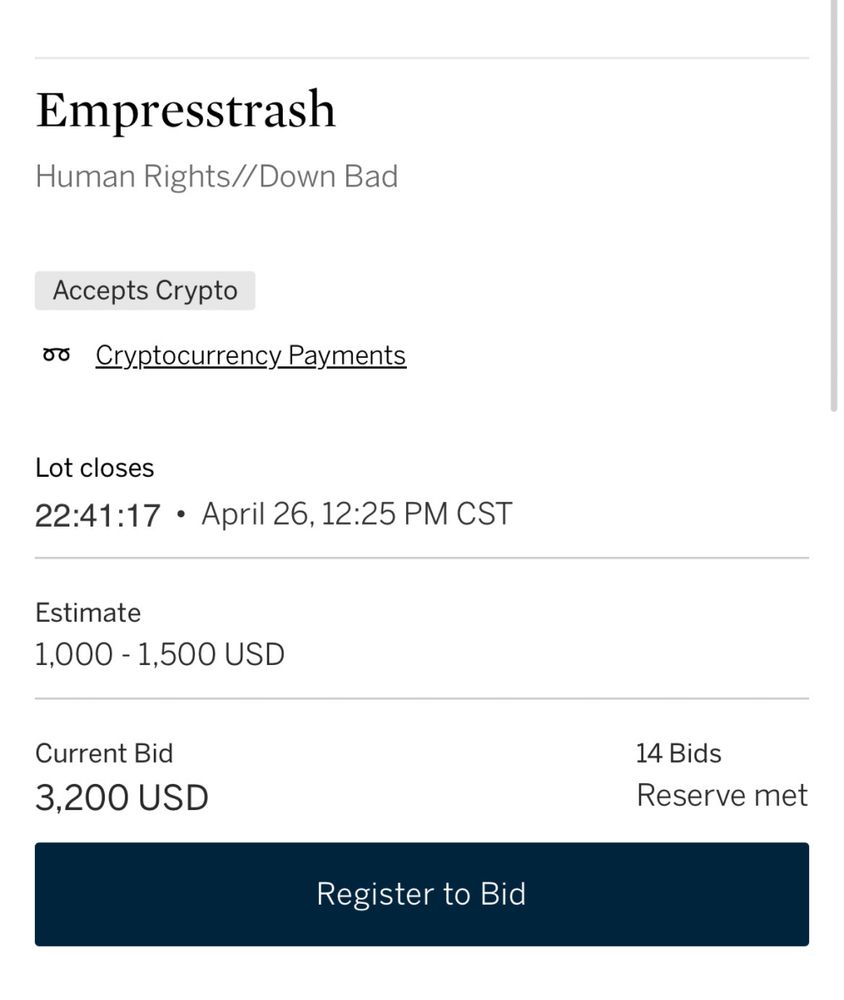The width and height of the screenshot is (844, 1000).
Task: Click the Human Rights//Down Bad subtitle
Action: pyautogui.click(x=216, y=176)
